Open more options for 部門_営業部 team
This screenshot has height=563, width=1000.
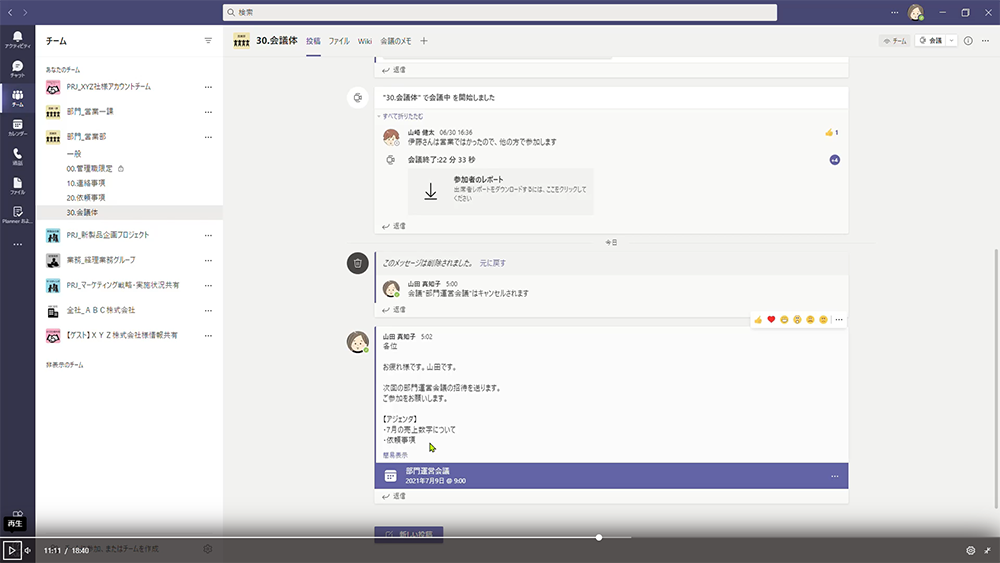tap(208, 136)
